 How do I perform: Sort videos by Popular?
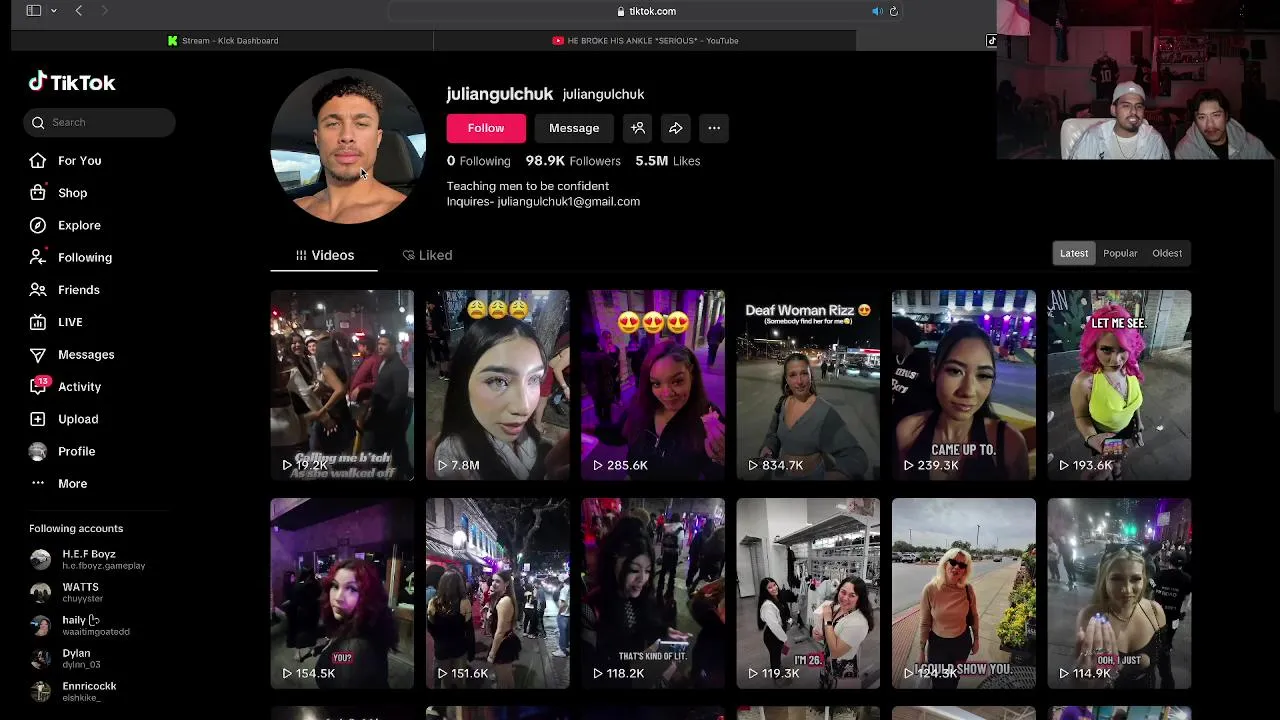click(1120, 253)
